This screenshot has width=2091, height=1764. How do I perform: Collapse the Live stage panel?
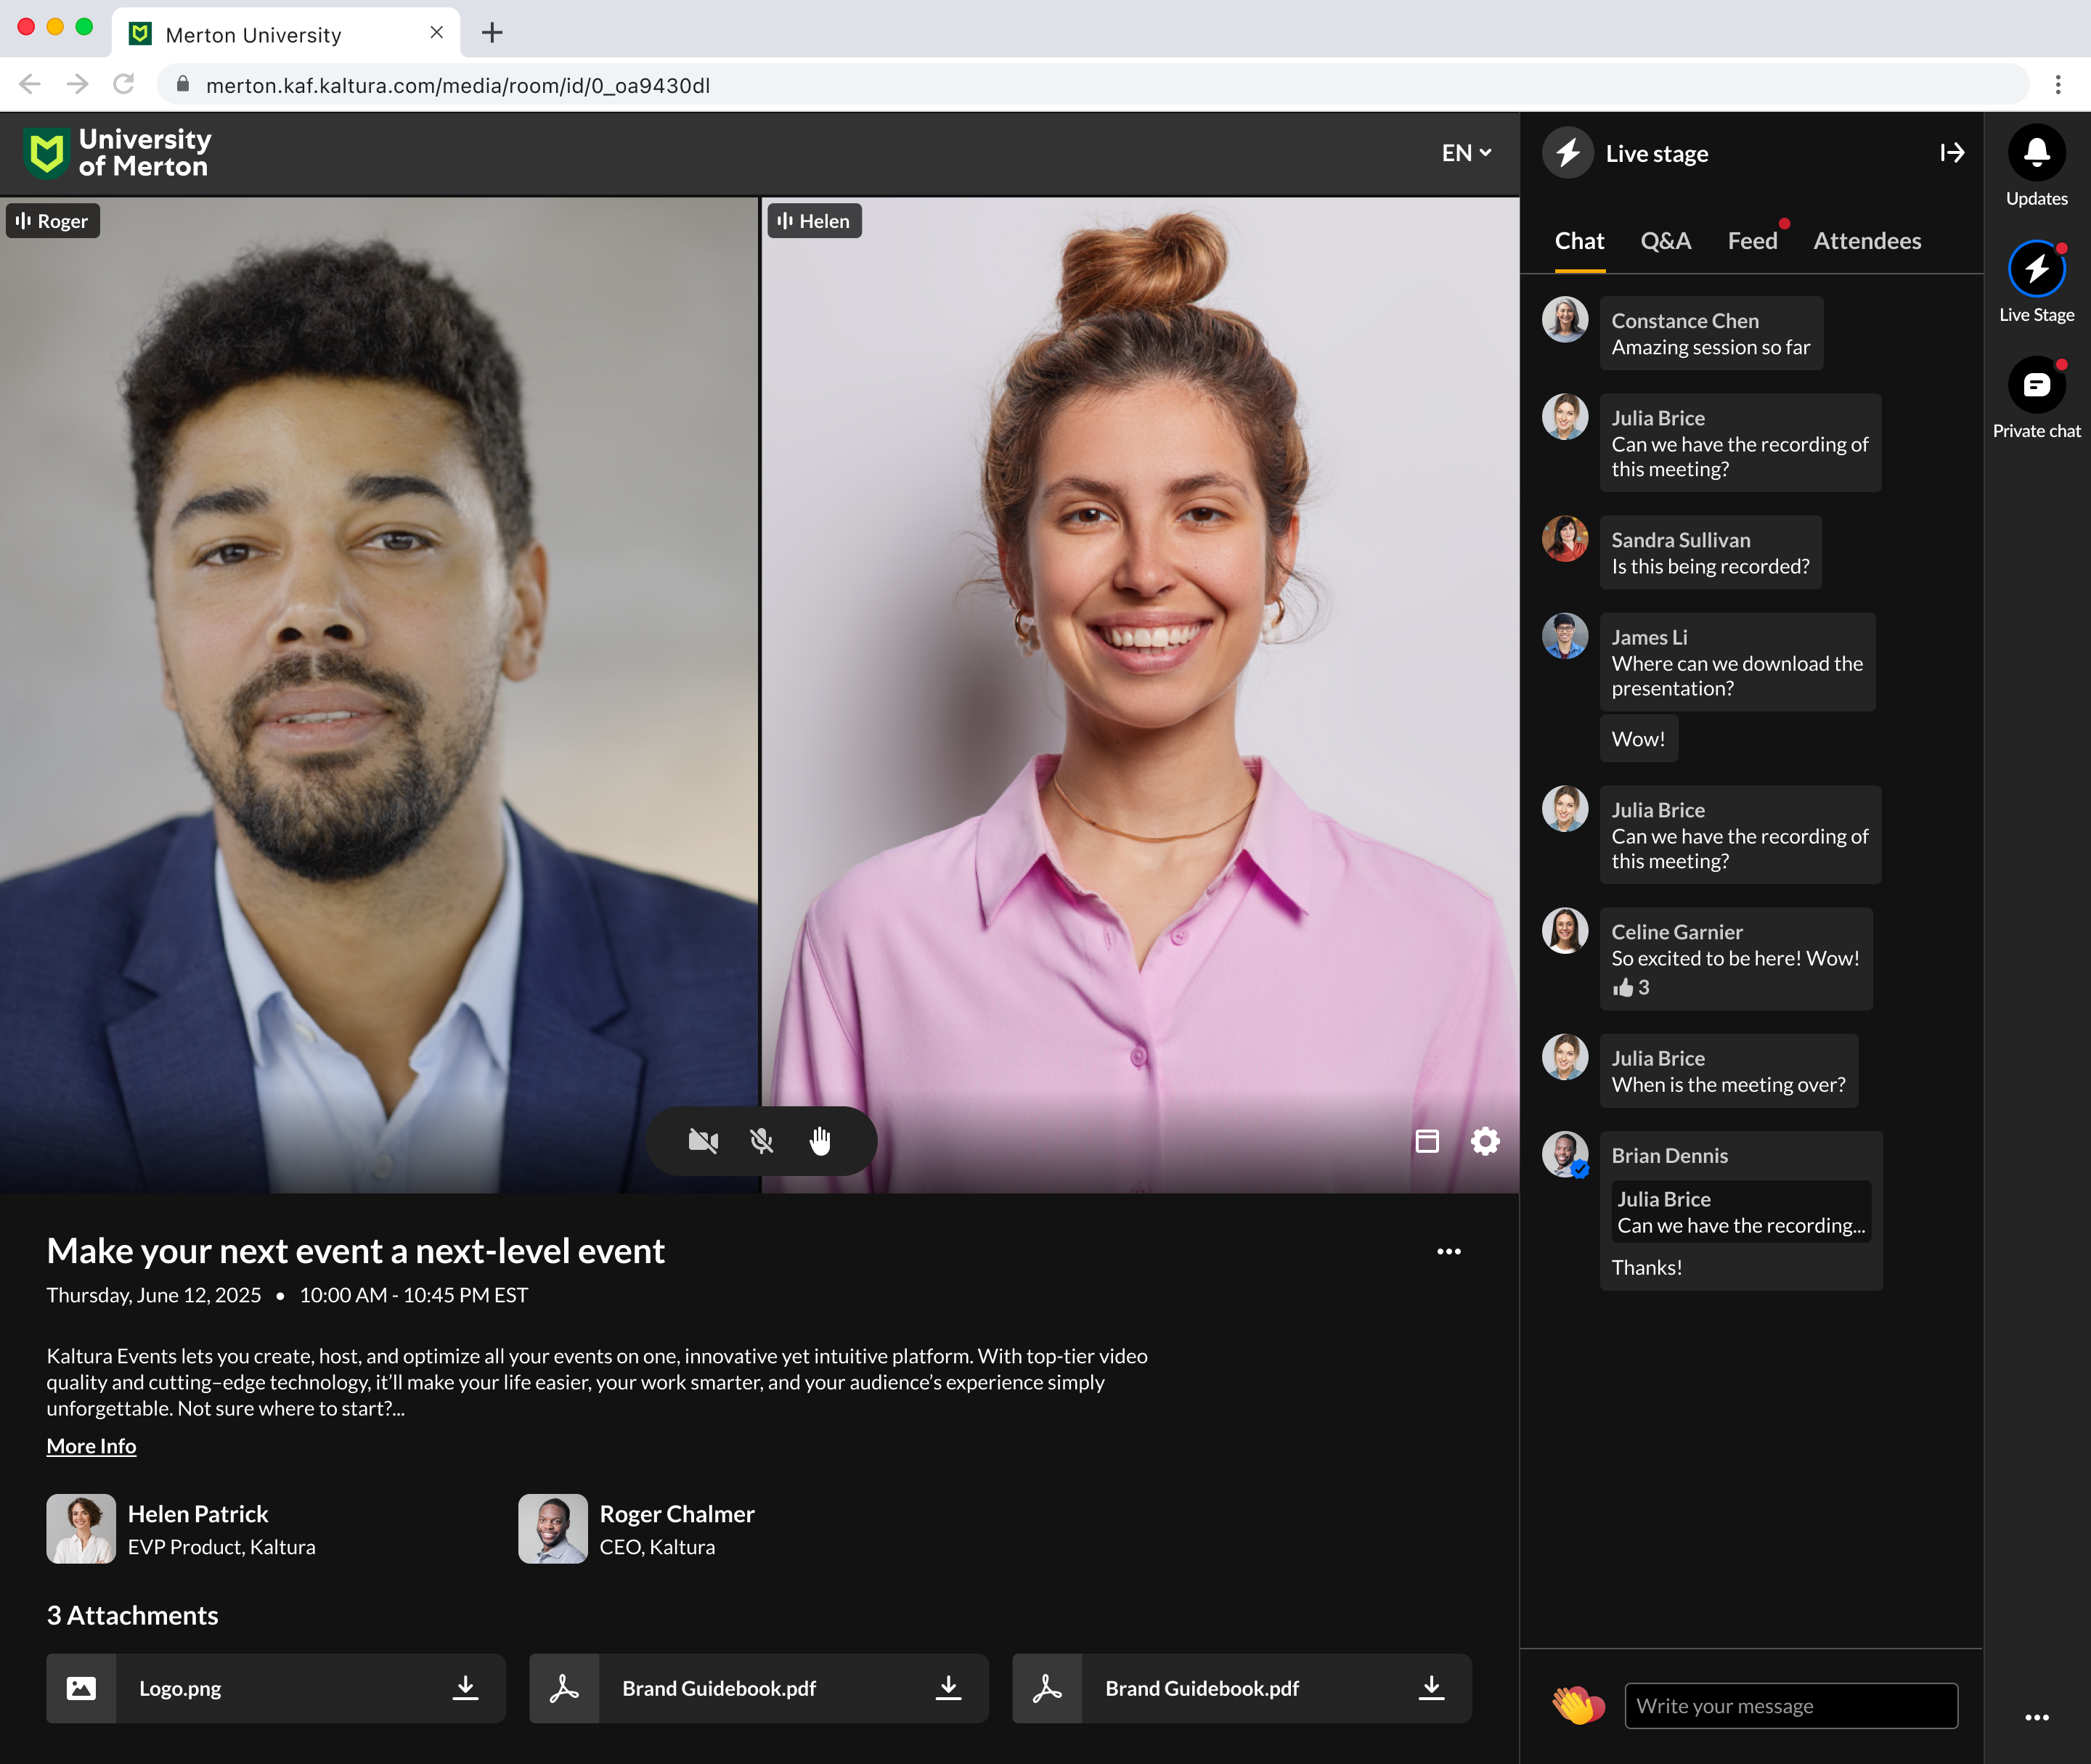click(1951, 153)
